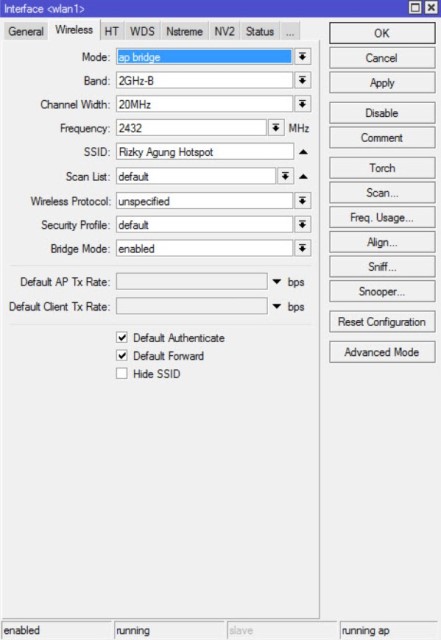
Task: Click the greyed 'slave' status entry
Action: point(282,630)
